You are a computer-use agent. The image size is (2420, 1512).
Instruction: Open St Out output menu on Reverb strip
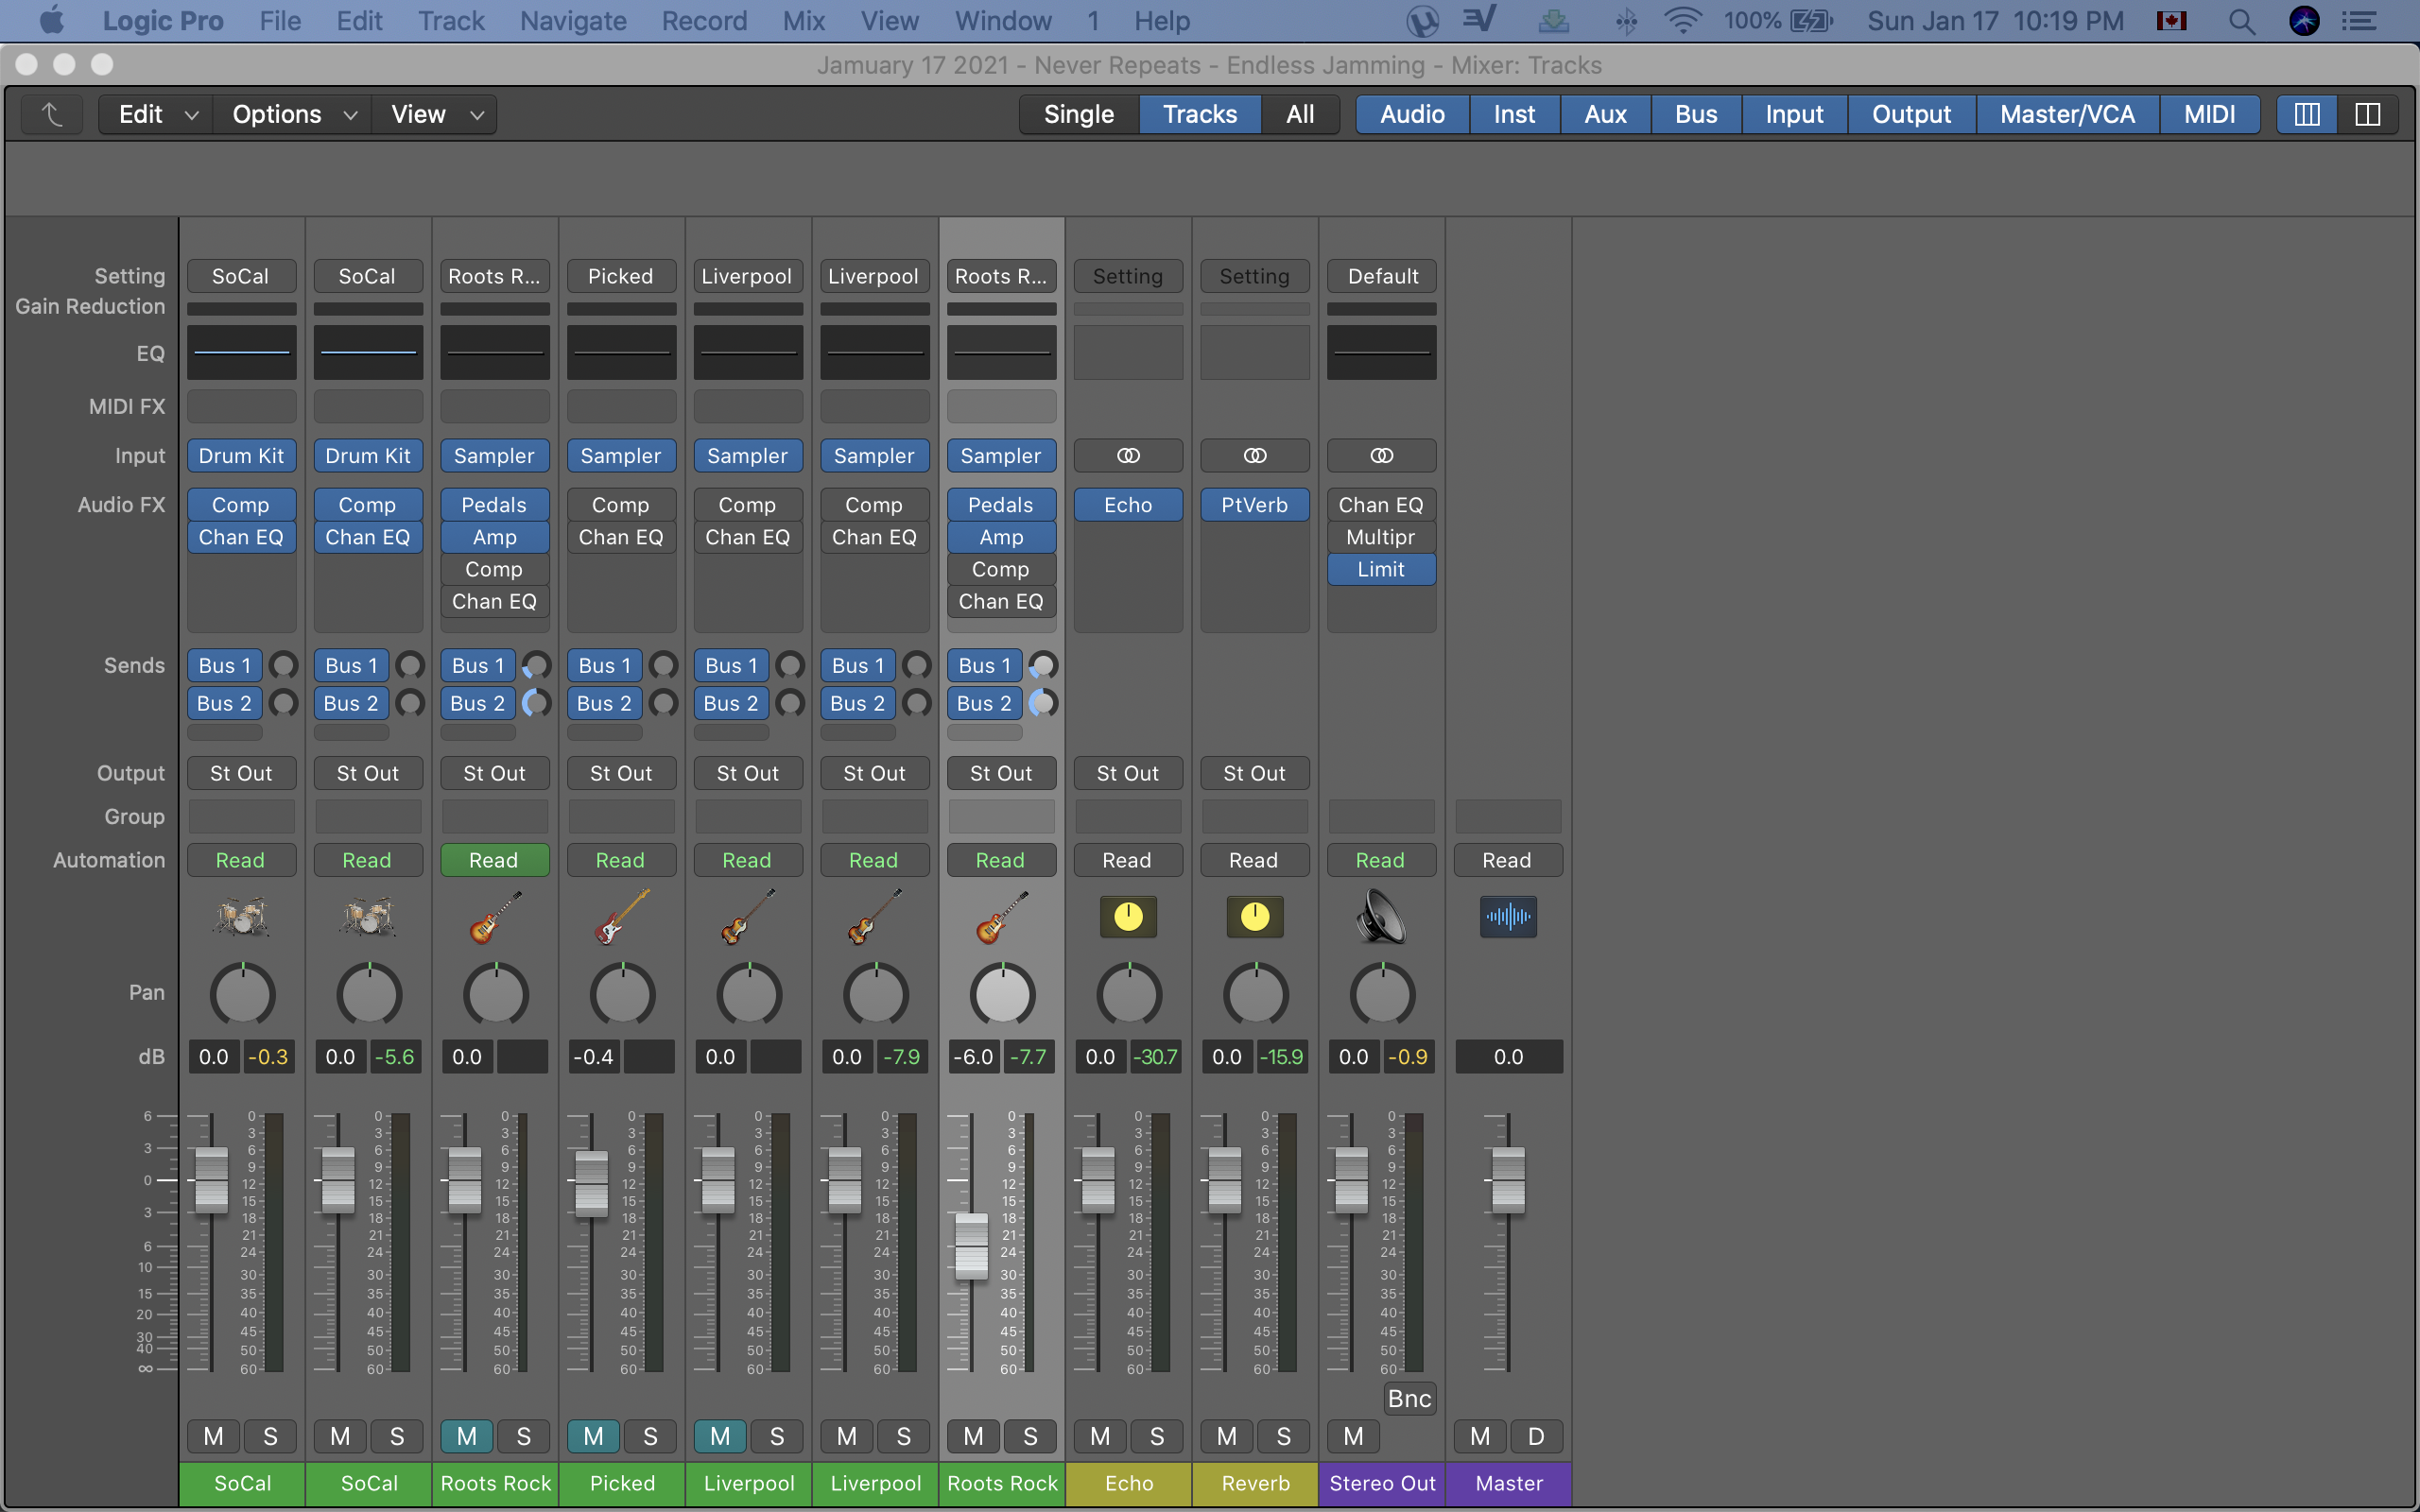(1255, 773)
